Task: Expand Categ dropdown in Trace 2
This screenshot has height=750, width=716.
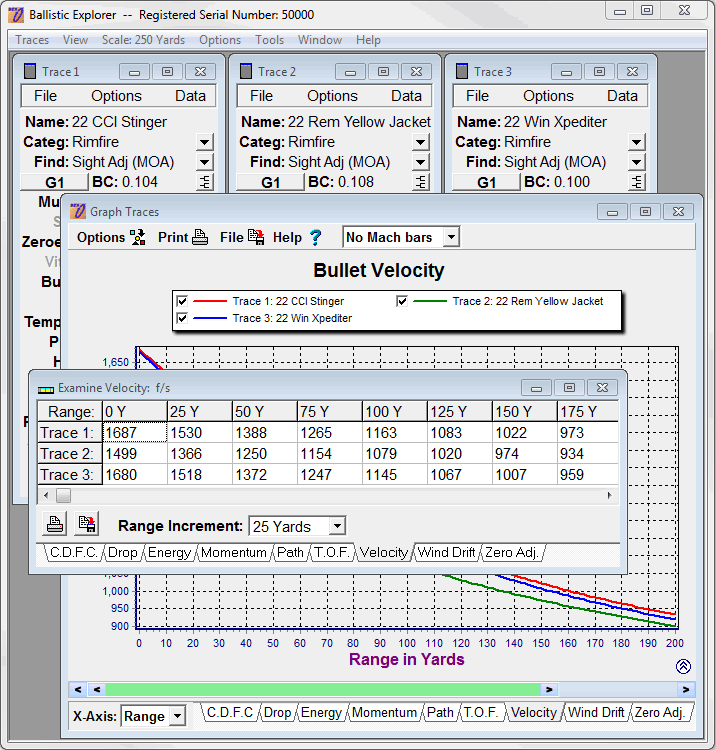Action: pos(420,142)
